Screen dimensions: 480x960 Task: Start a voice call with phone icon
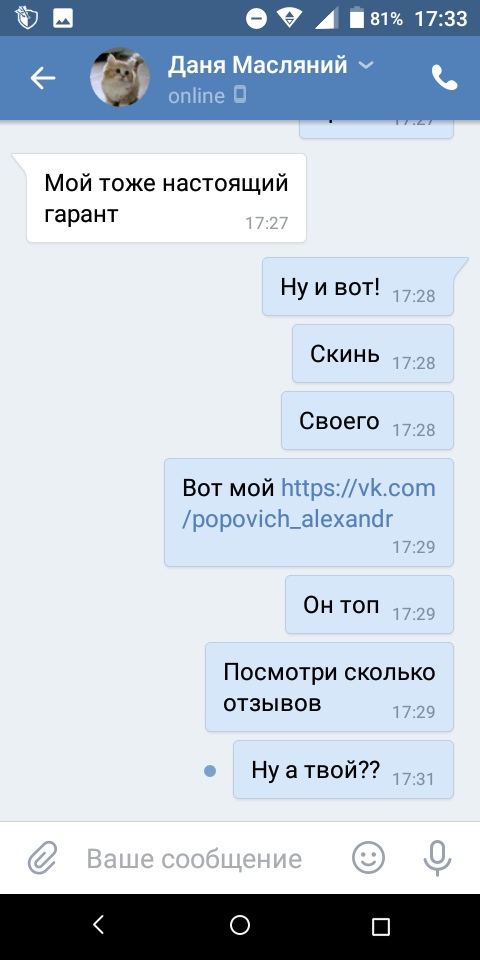coord(444,78)
